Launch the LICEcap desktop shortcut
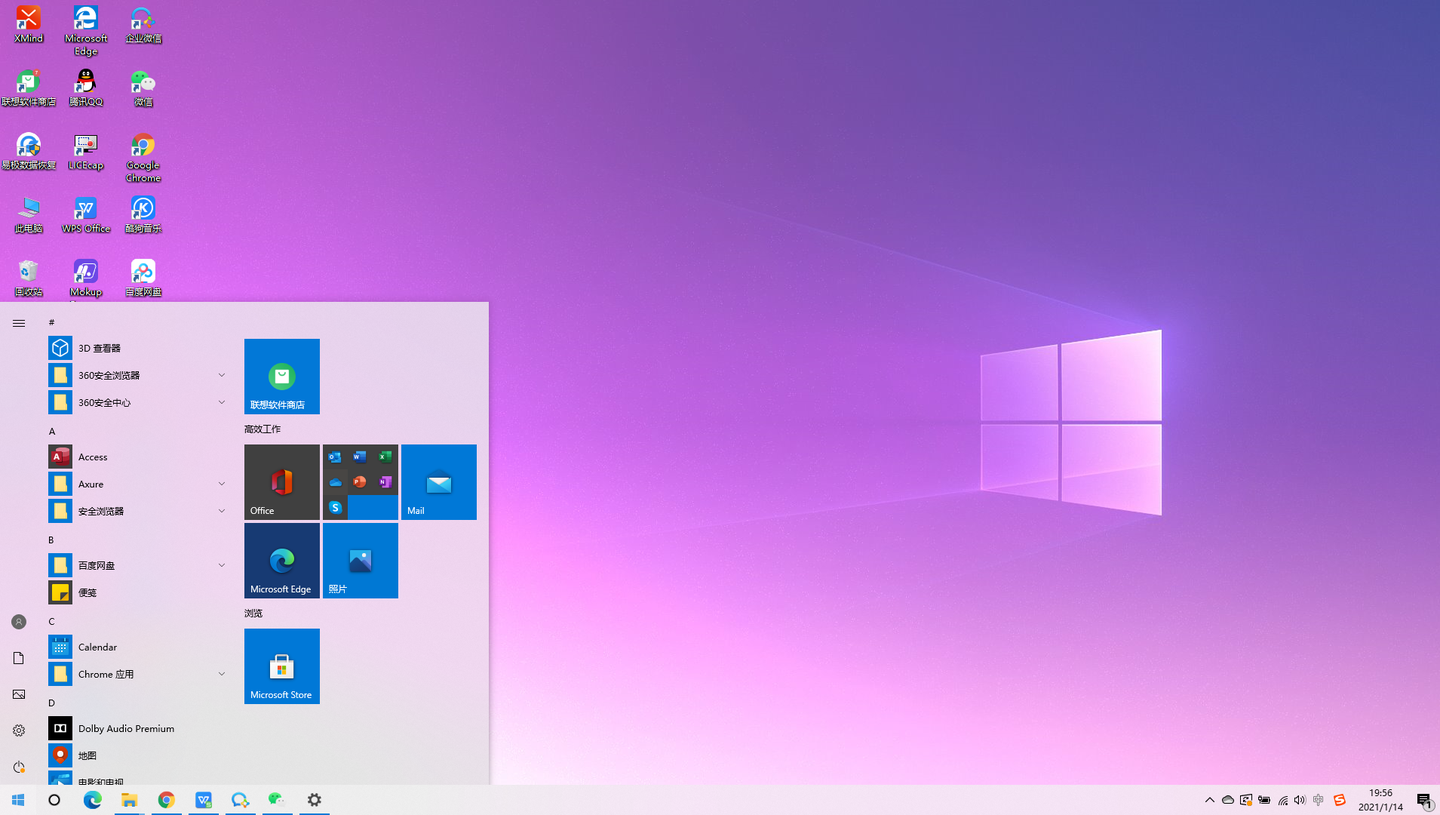Screen dimensions: 1440x815 (86, 152)
